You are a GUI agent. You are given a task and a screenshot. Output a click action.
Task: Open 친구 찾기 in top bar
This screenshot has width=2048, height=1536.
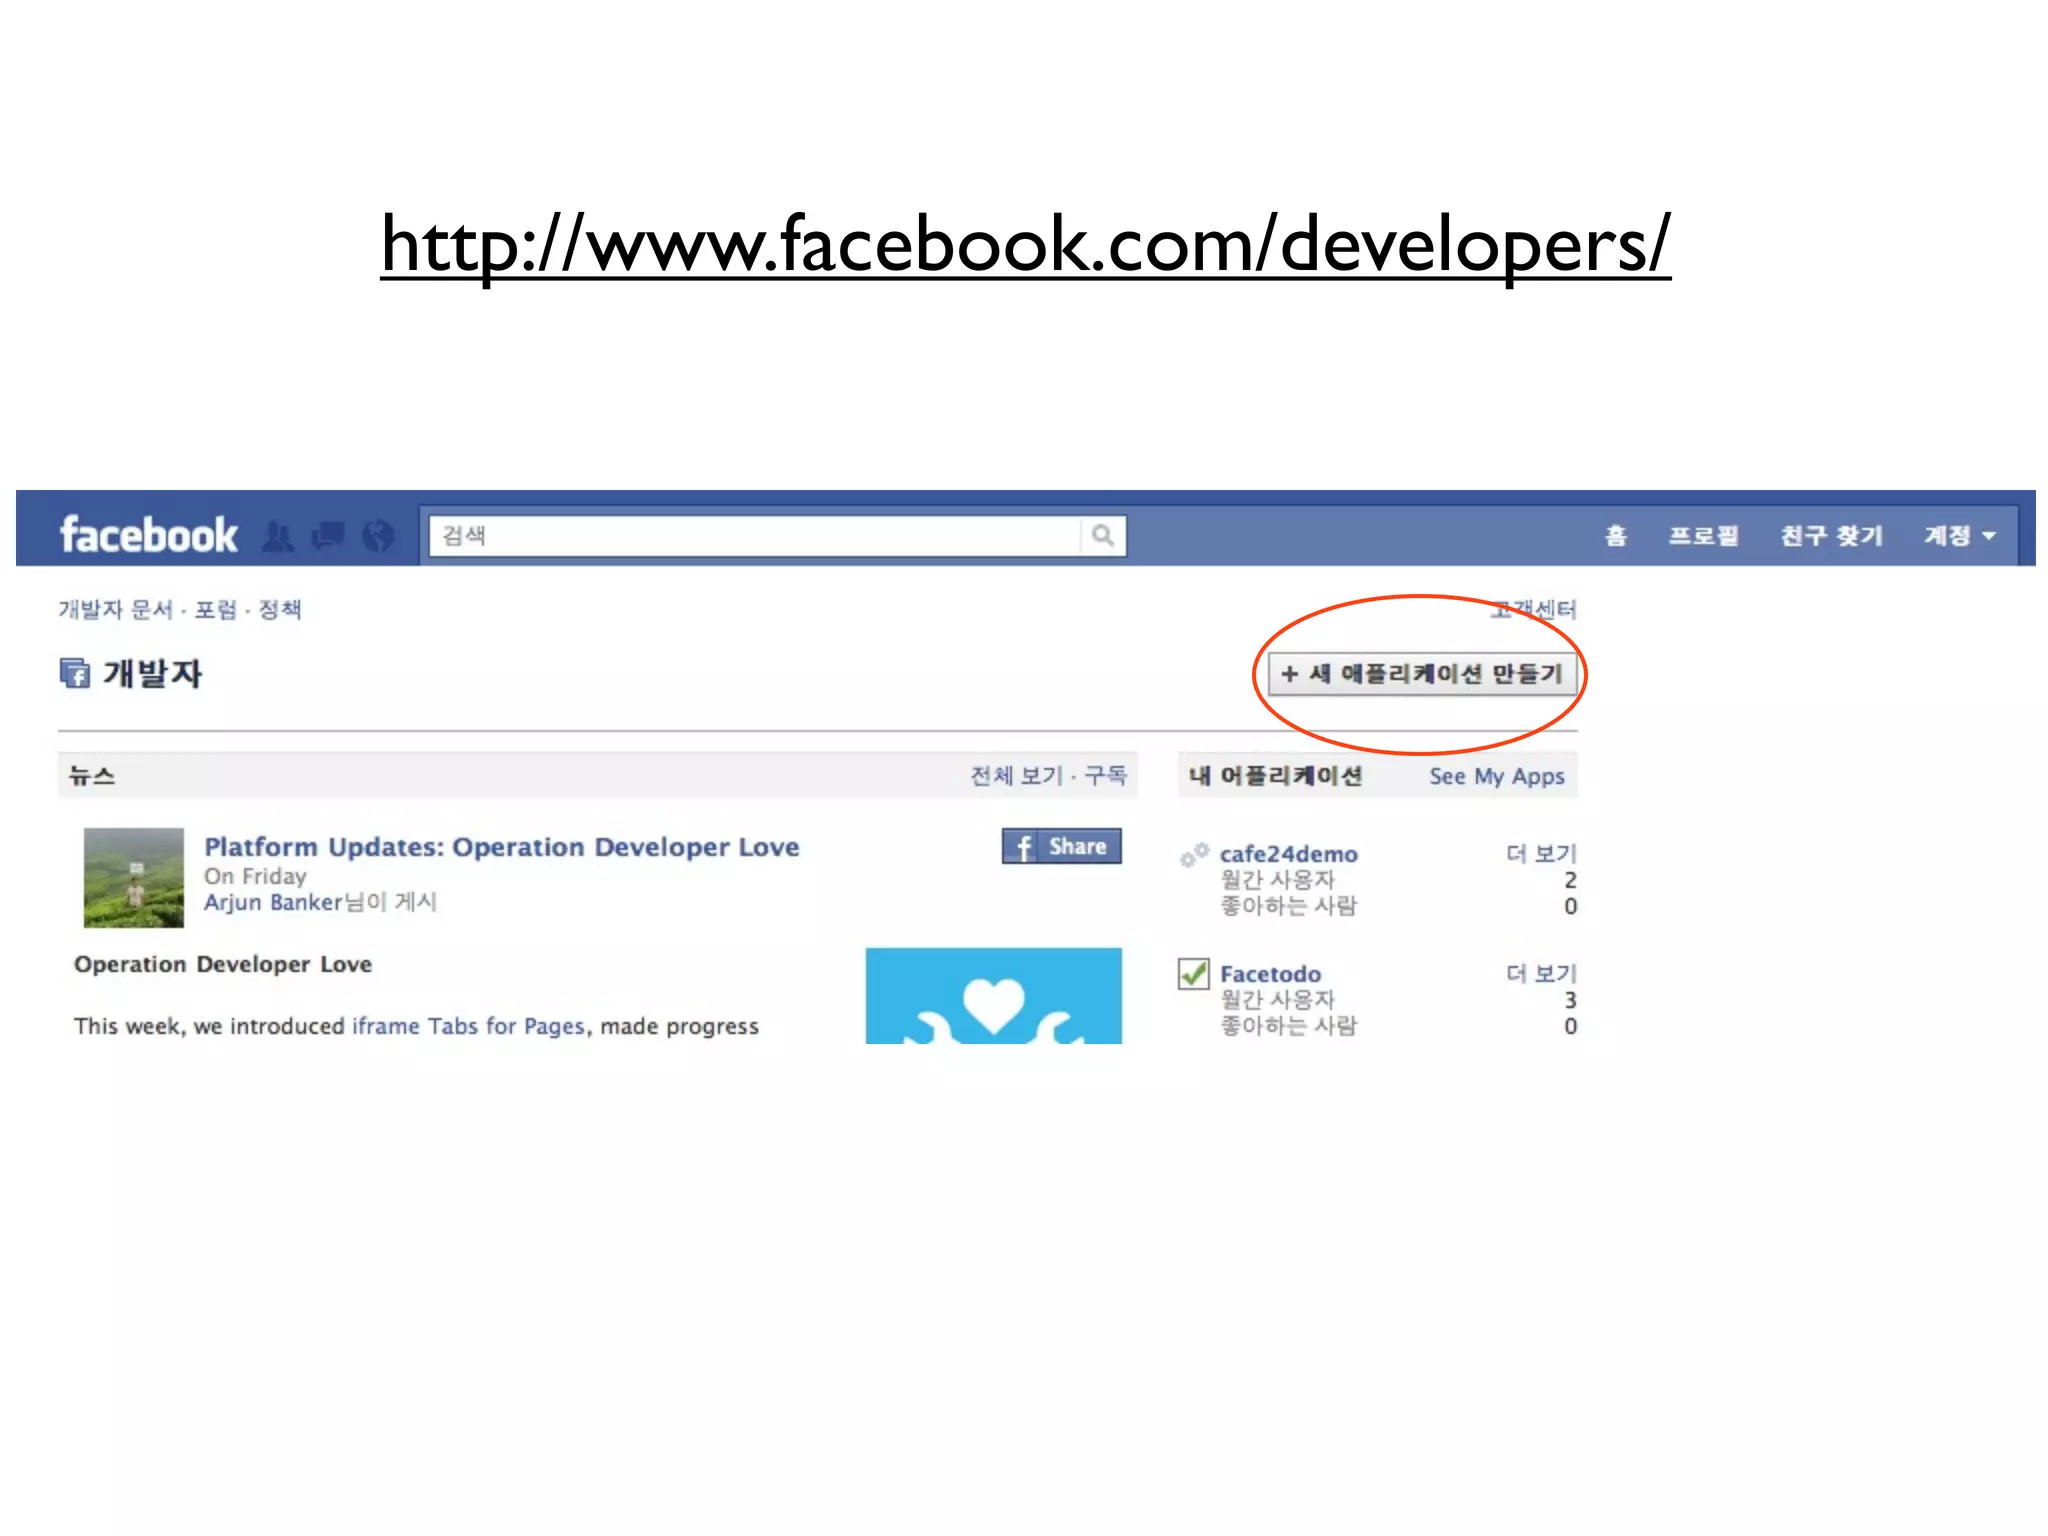point(1832,536)
